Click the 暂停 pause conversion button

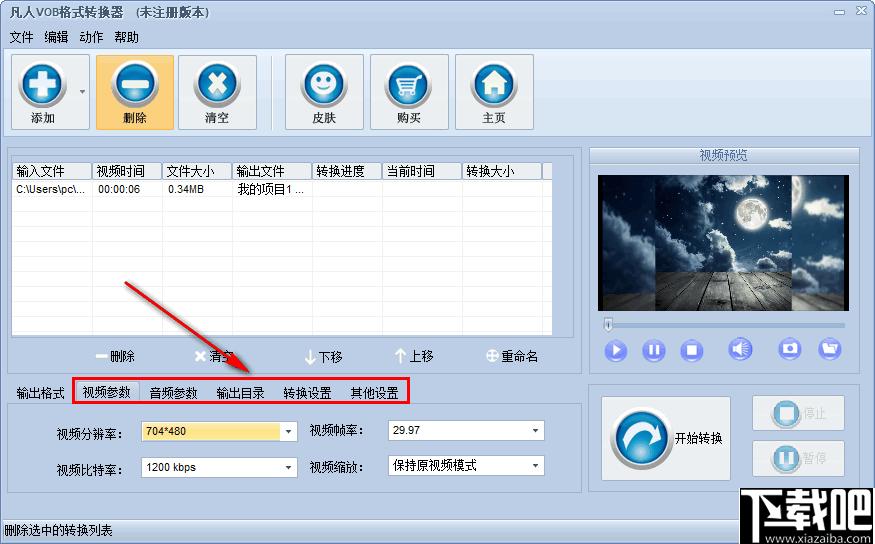pyautogui.click(x=798, y=458)
